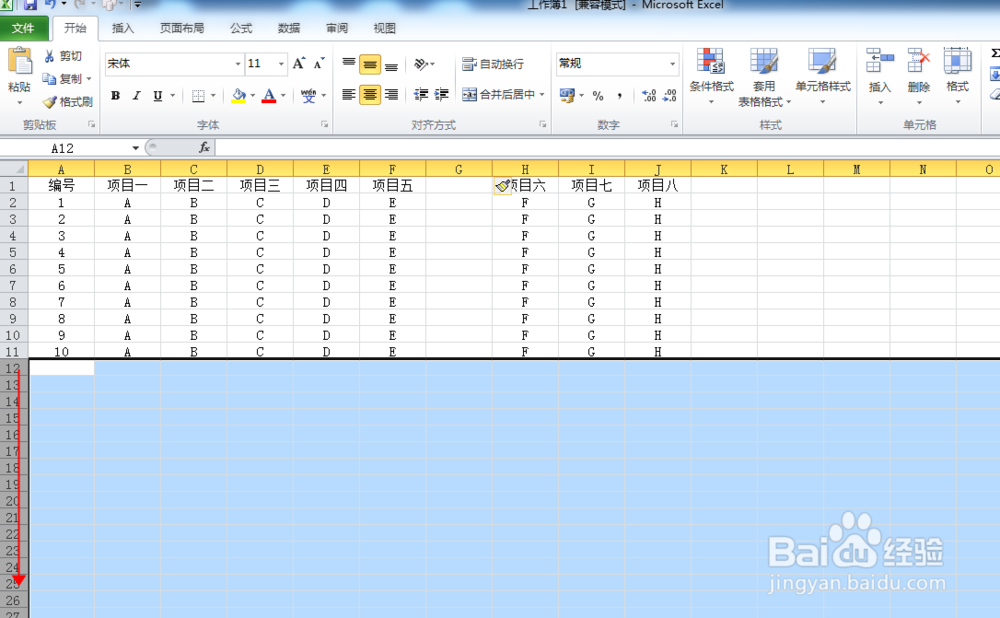Select the cell containing 编号

[x=61, y=186]
